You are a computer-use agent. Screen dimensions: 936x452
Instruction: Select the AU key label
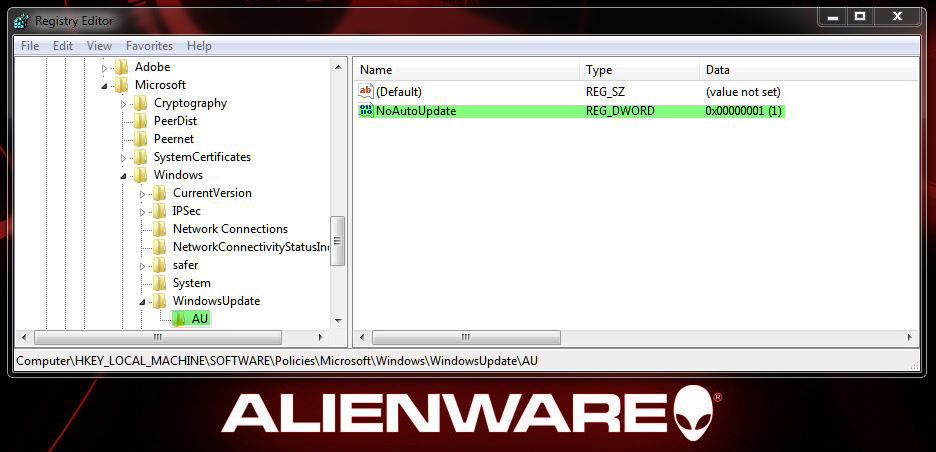tap(200, 319)
